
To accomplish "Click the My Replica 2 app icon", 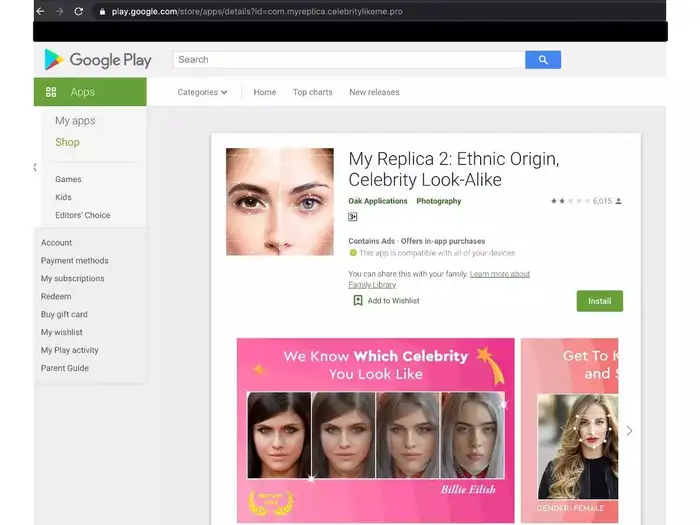I will pos(279,201).
